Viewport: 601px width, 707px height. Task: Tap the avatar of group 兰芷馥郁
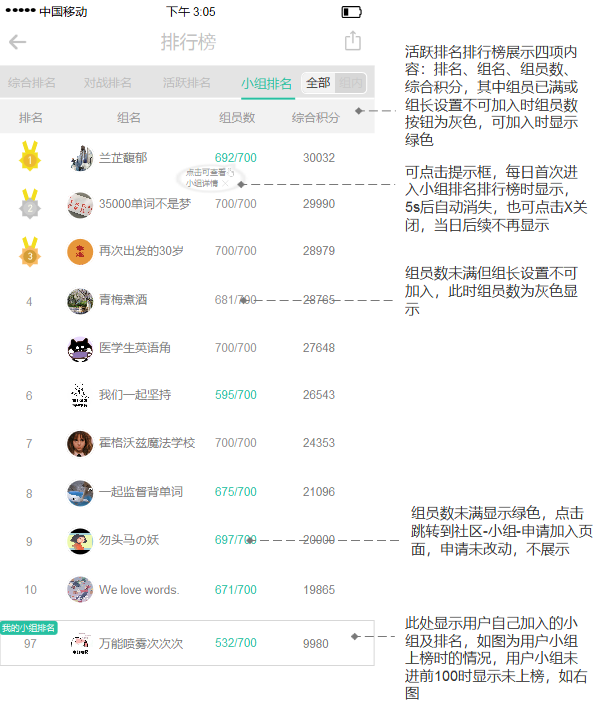point(80,158)
